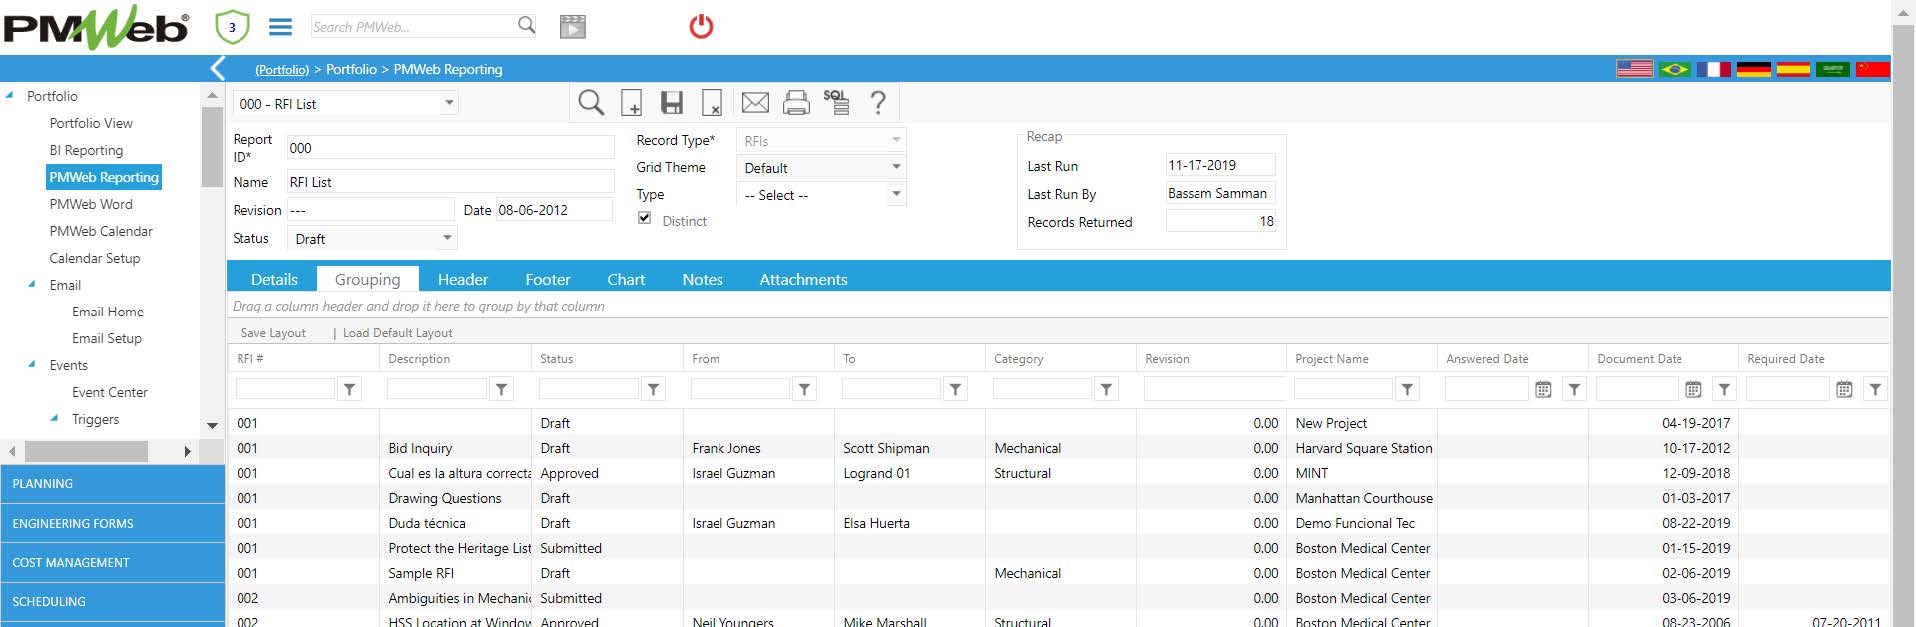This screenshot has height=627, width=1916.
Task: Switch language to Spanish flag
Action: [1793, 69]
